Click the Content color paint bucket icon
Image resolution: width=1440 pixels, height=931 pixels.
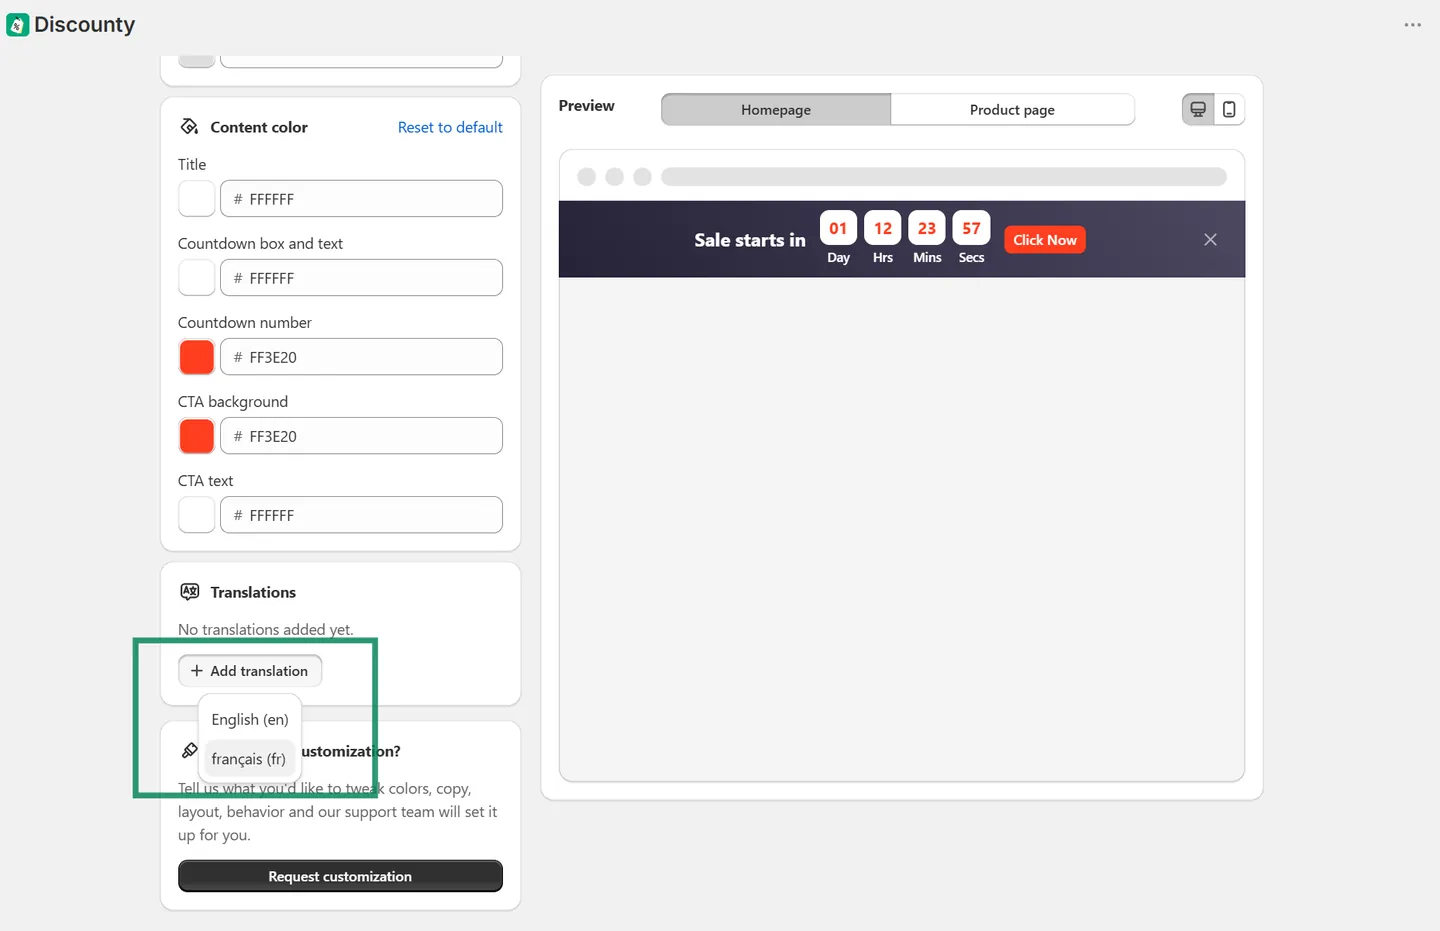[x=189, y=127]
